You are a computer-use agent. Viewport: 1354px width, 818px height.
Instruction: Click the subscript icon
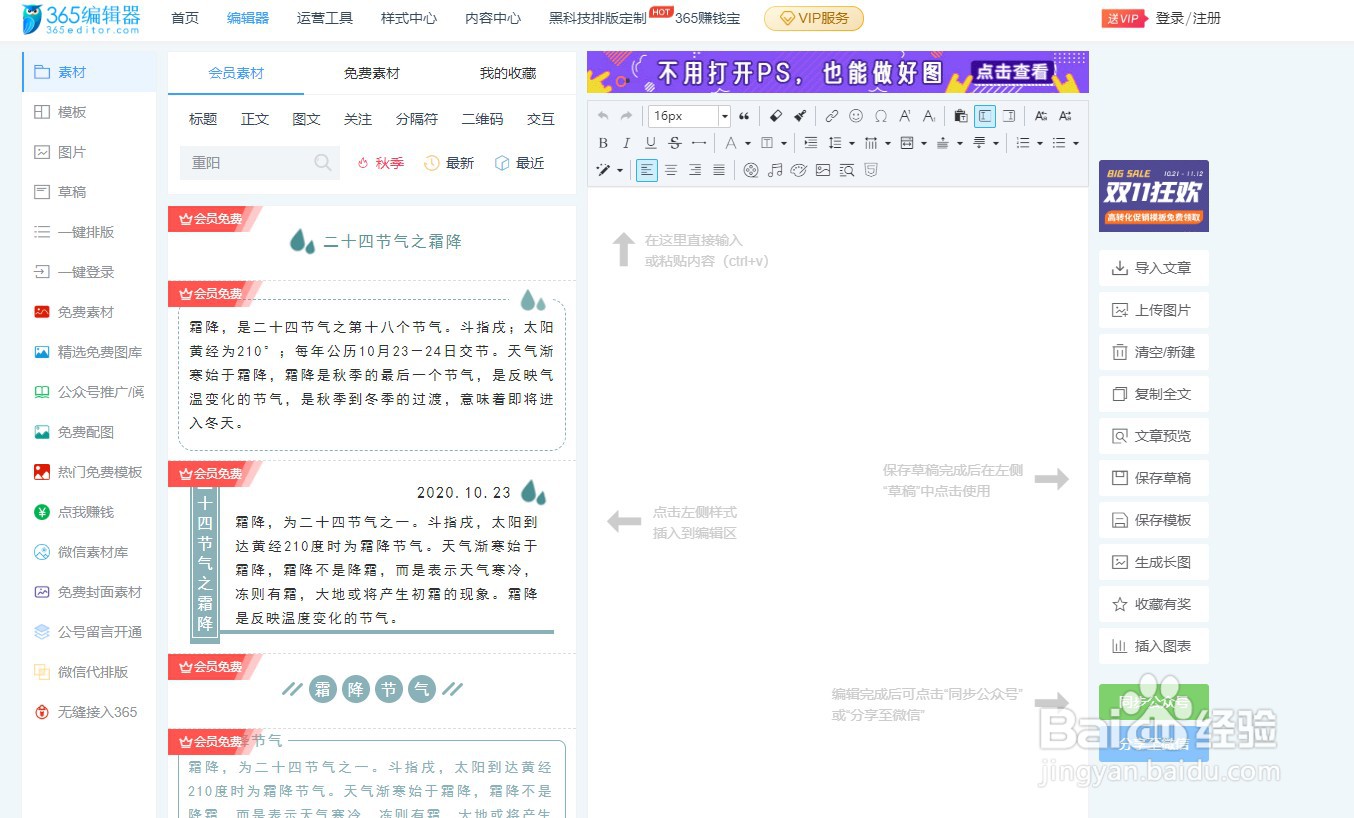(x=929, y=116)
